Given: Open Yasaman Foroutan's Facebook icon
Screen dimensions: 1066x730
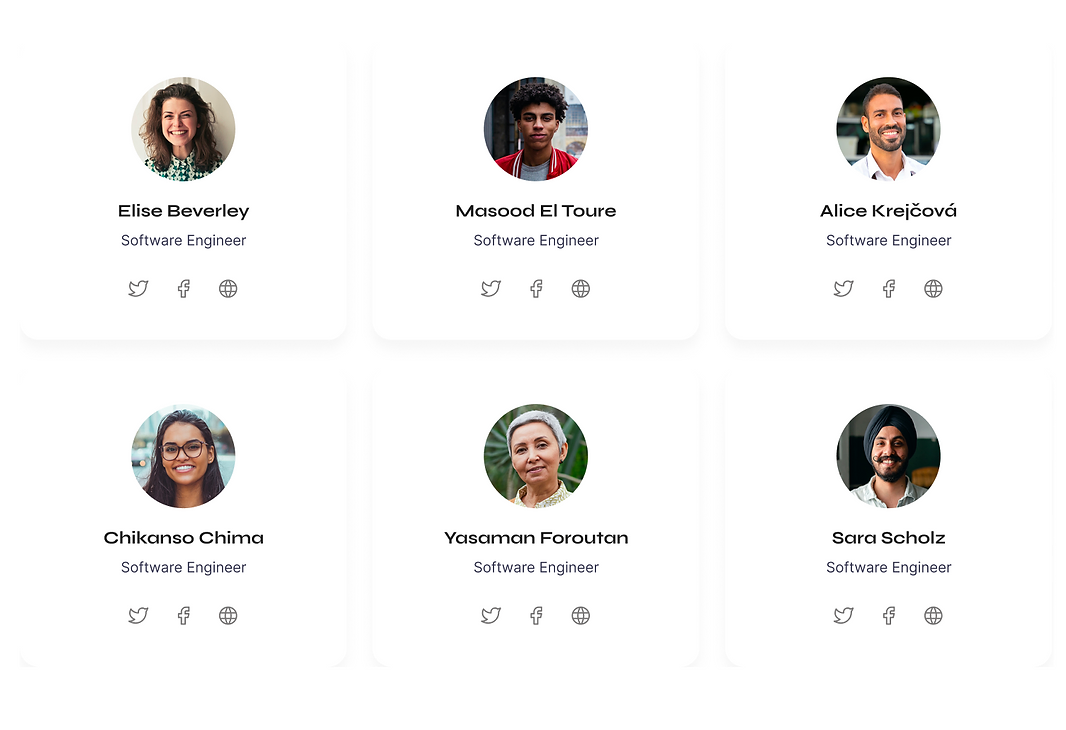Looking at the screenshot, I should click(536, 616).
